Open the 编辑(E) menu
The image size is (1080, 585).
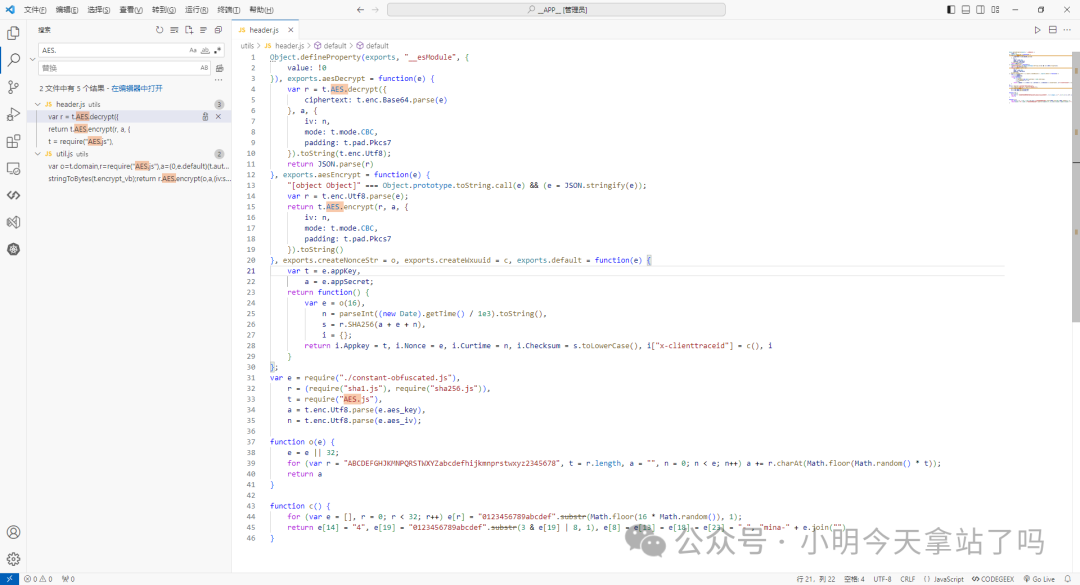pos(67,10)
